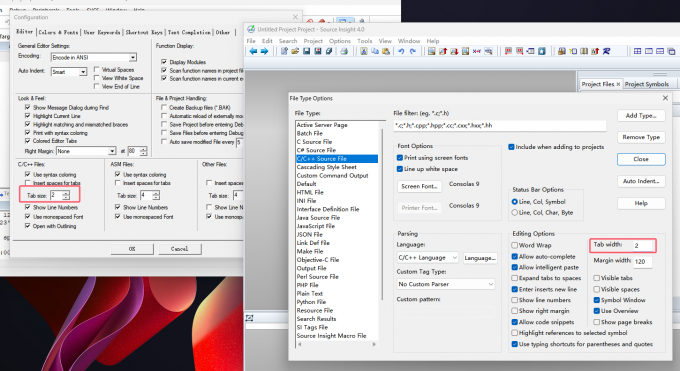Click Cancel in the Configuration dialog
Viewport: 680px width, 371px height.
[x=180, y=249]
